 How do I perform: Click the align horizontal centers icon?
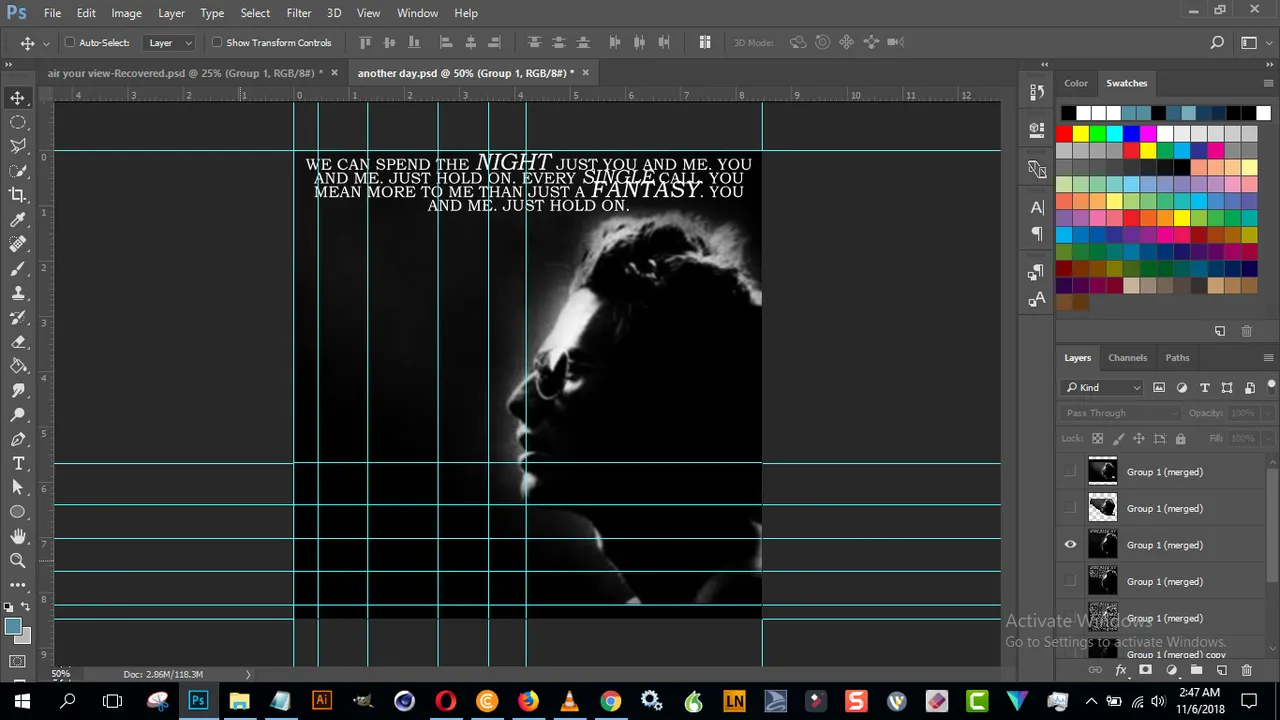(470, 42)
